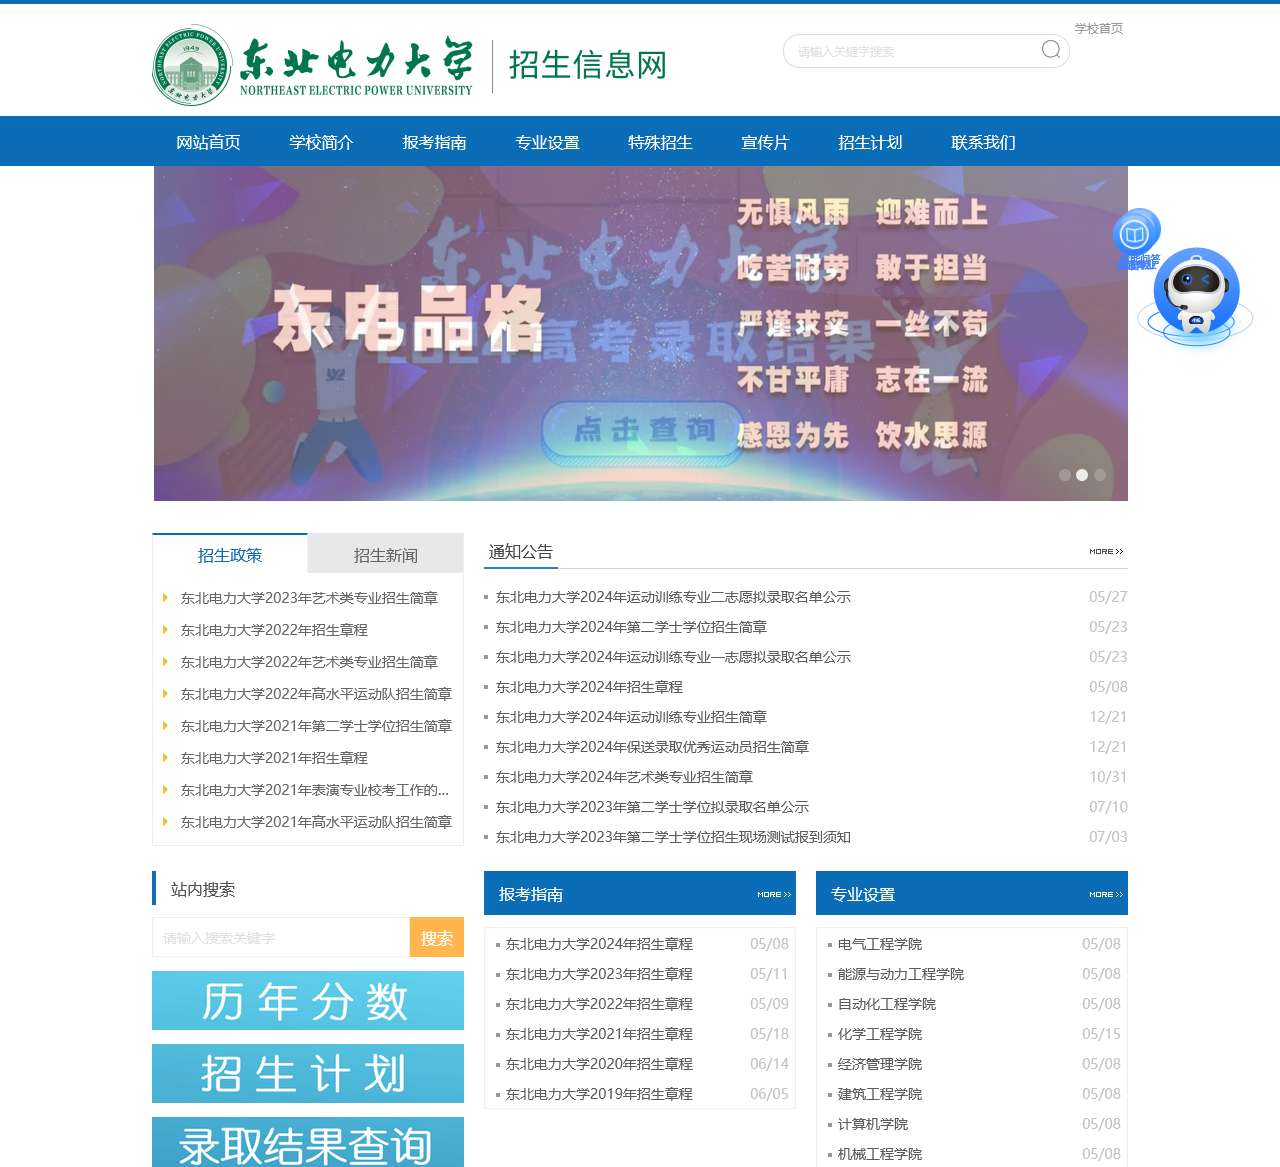Open the 历年分数 banner

[308, 1000]
